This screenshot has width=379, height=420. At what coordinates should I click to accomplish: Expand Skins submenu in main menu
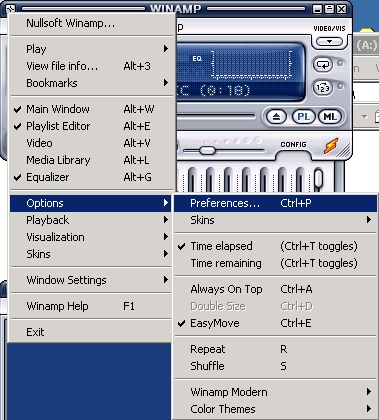pos(91,254)
